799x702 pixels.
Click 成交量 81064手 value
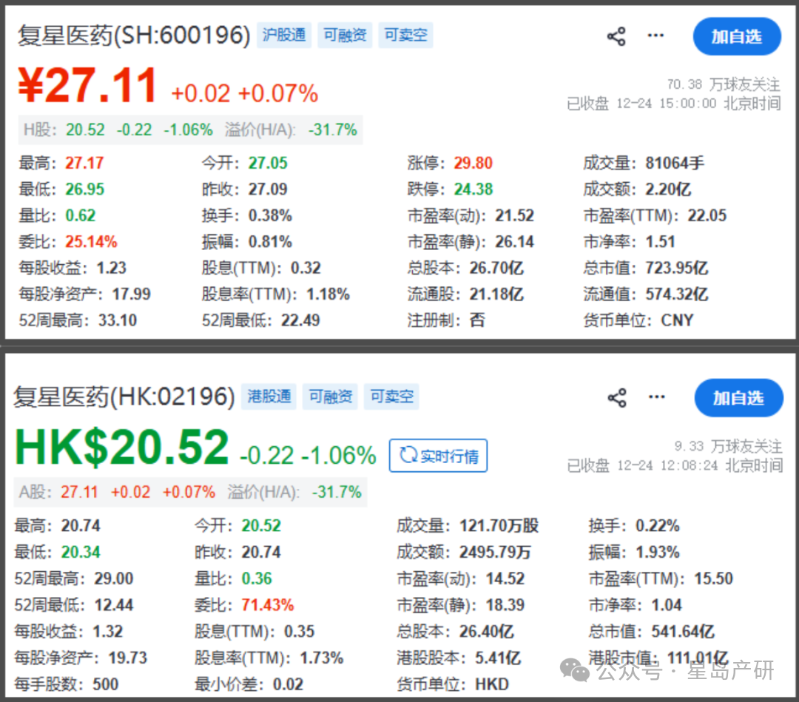click(x=675, y=163)
